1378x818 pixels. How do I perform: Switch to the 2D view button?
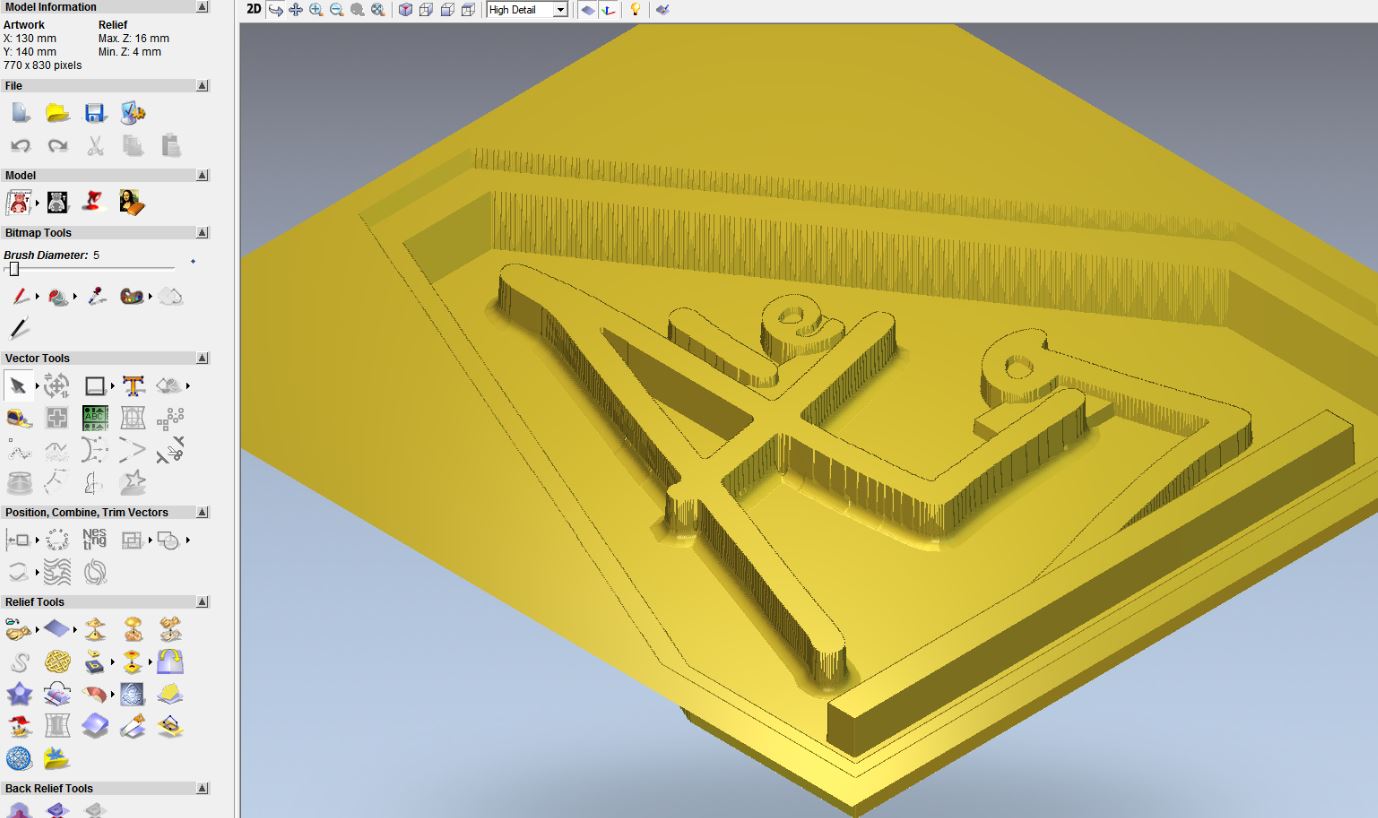[253, 10]
